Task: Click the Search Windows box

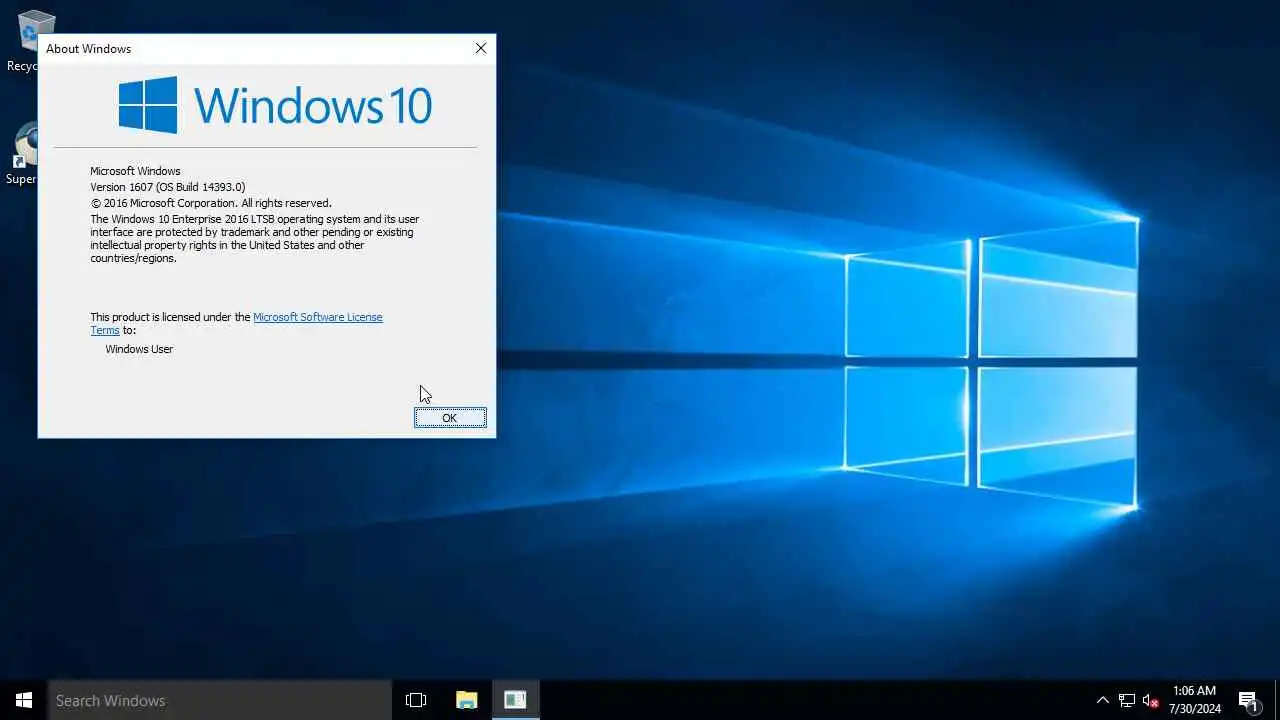Action: tap(220, 700)
